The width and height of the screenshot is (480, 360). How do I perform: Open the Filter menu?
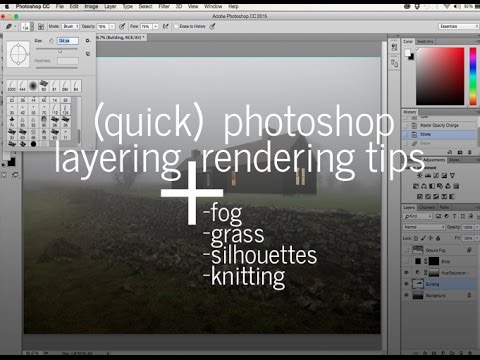(x=164, y=6)
